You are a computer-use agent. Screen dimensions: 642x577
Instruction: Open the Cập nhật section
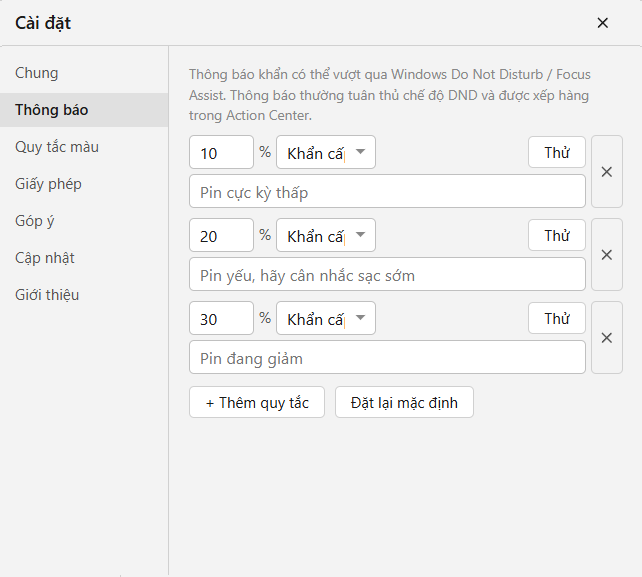84,258
